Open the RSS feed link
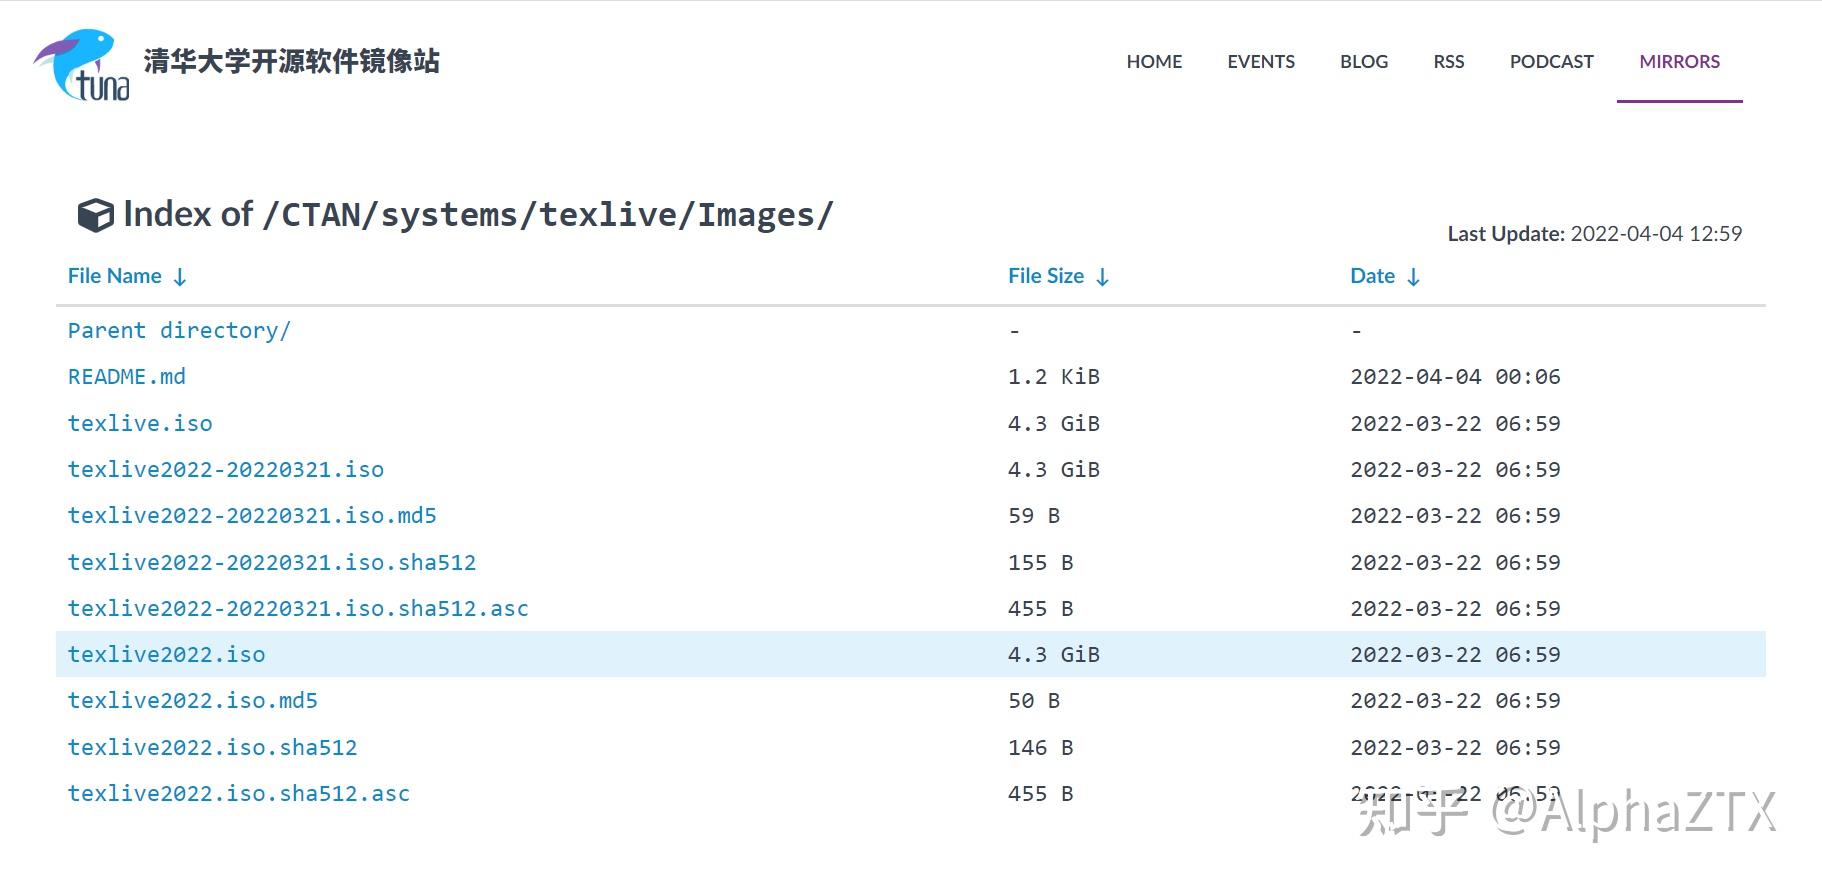 point(1448,61)
